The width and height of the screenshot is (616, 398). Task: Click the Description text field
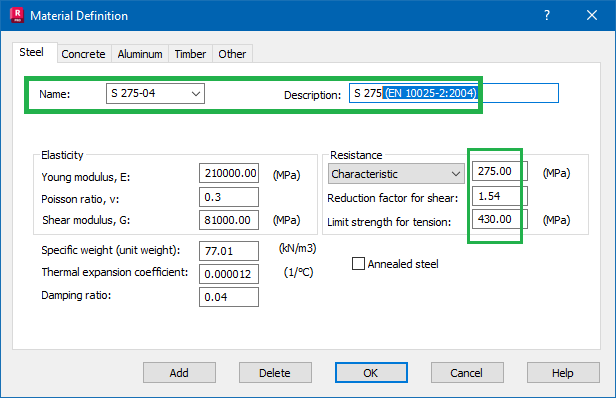click(454, 93)
